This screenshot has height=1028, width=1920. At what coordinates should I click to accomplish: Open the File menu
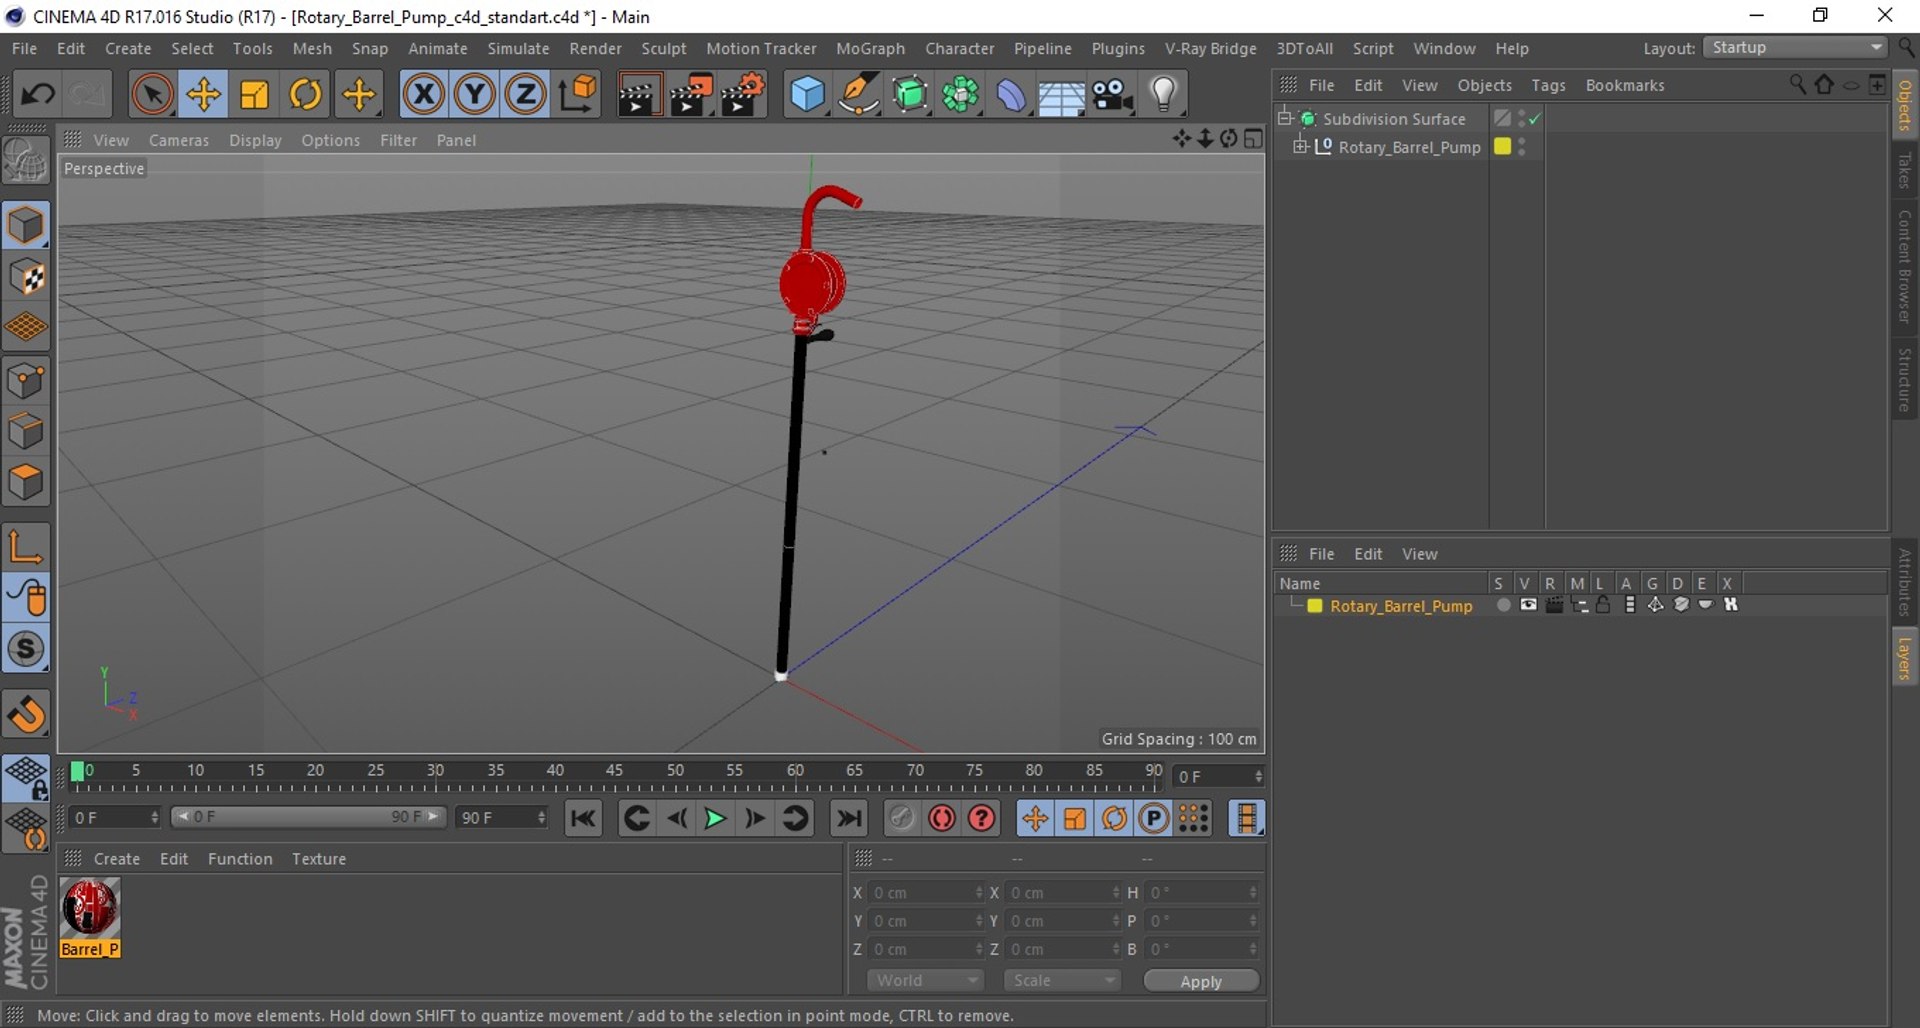coord(24,48)
